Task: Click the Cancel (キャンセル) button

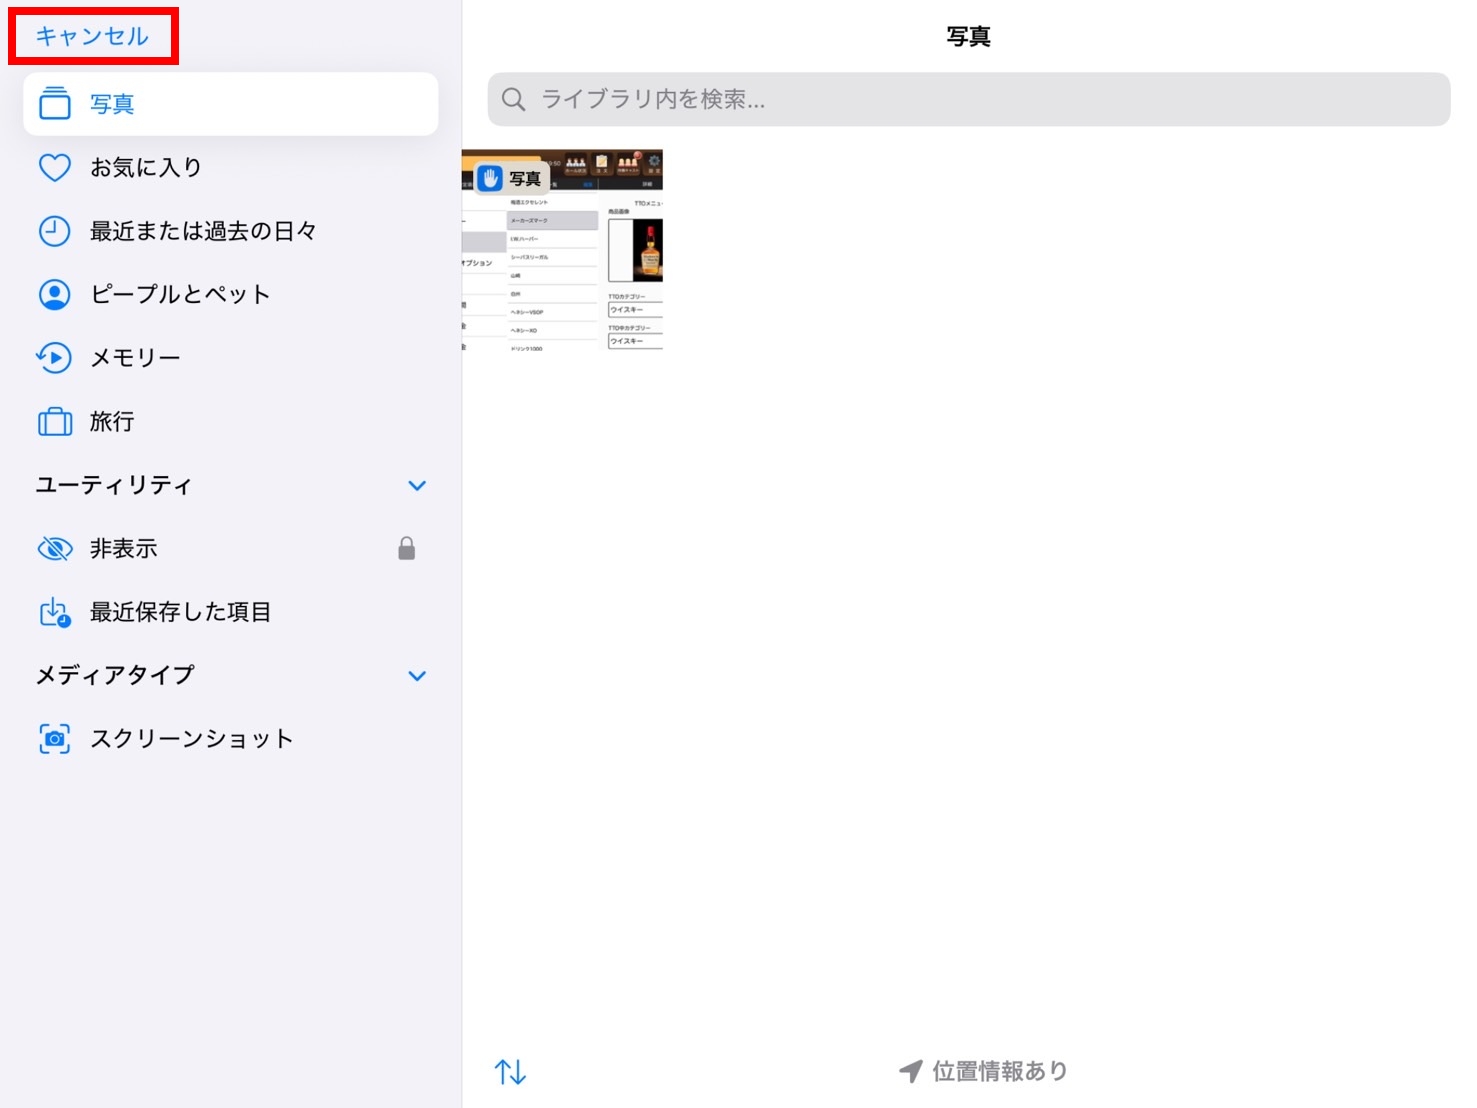Action: click(92, 36)
